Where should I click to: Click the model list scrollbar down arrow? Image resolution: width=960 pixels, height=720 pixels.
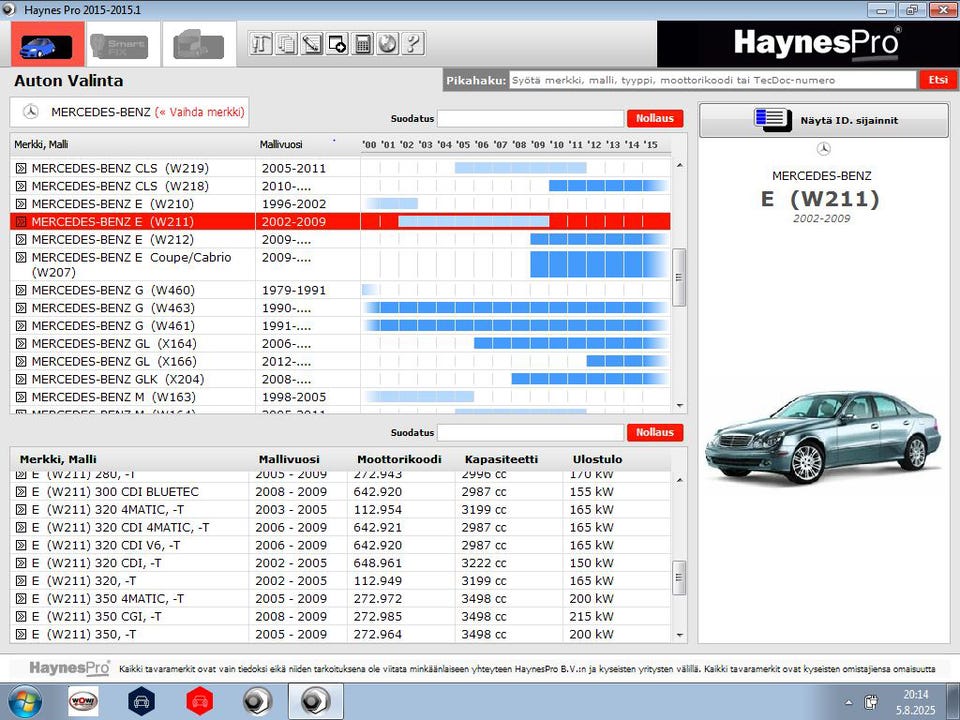(681, 405)
